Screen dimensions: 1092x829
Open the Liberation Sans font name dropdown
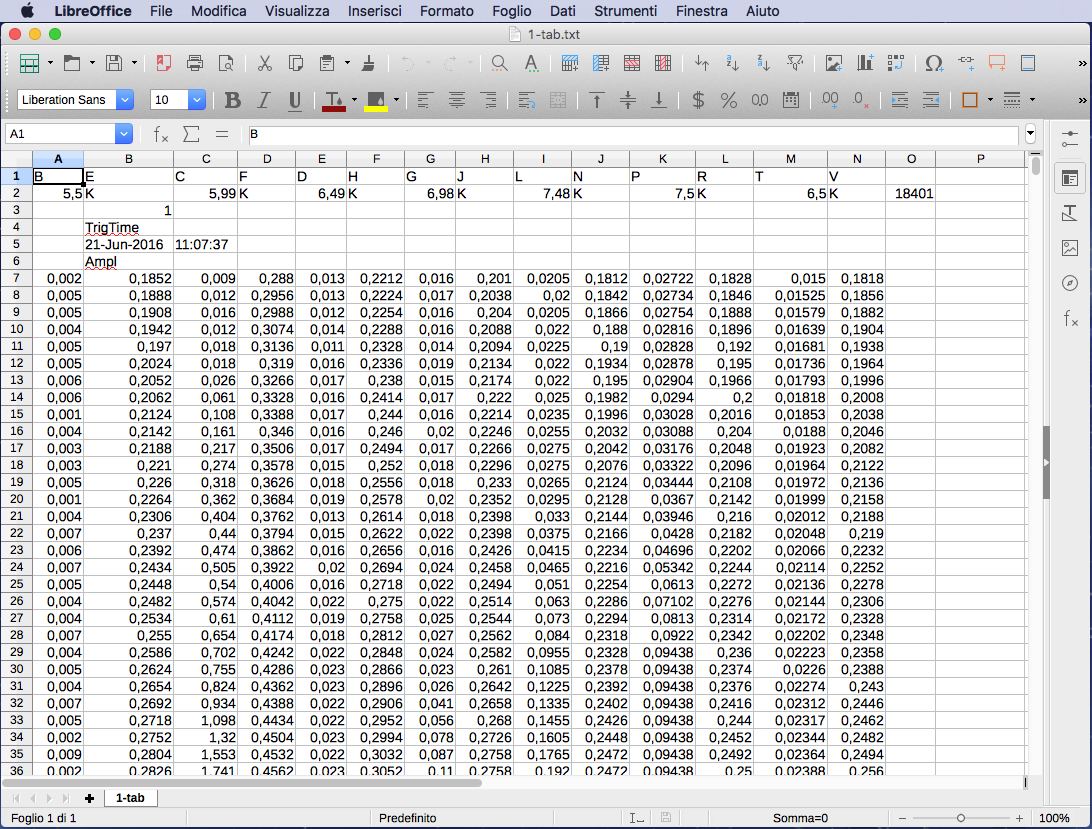[x=125, y=100]
